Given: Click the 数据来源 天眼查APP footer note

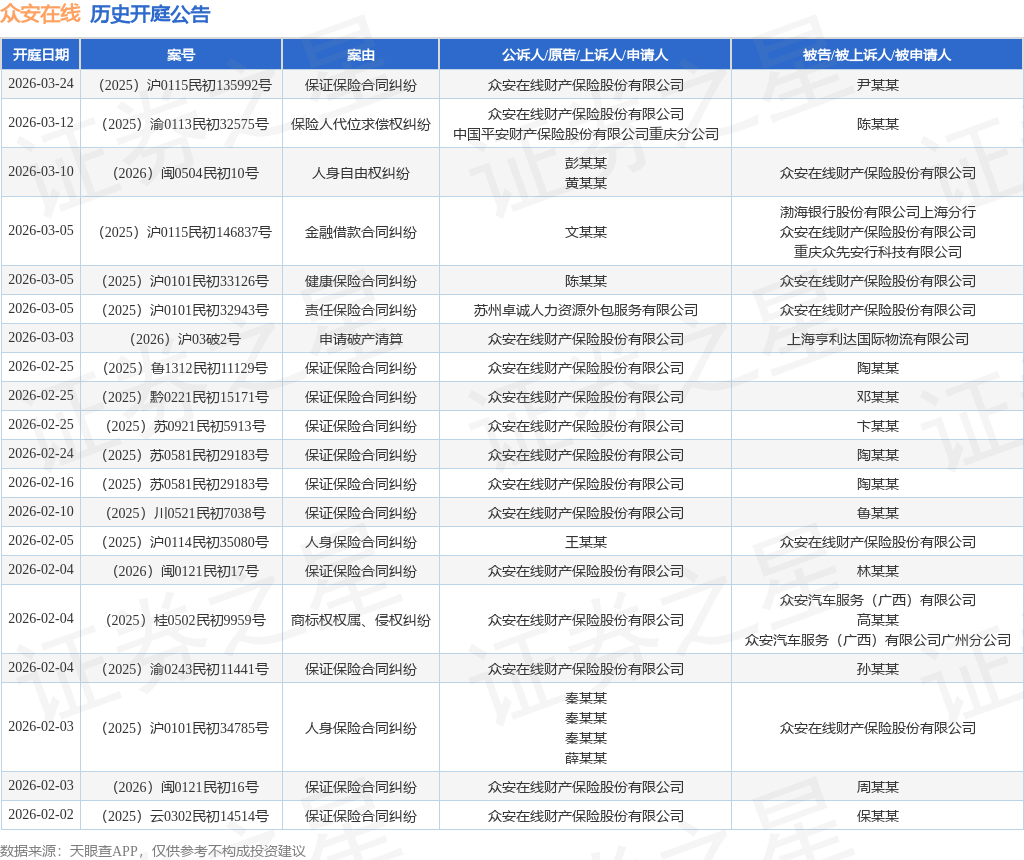Looking at the screenshot, I should click(x=153, y=851).
